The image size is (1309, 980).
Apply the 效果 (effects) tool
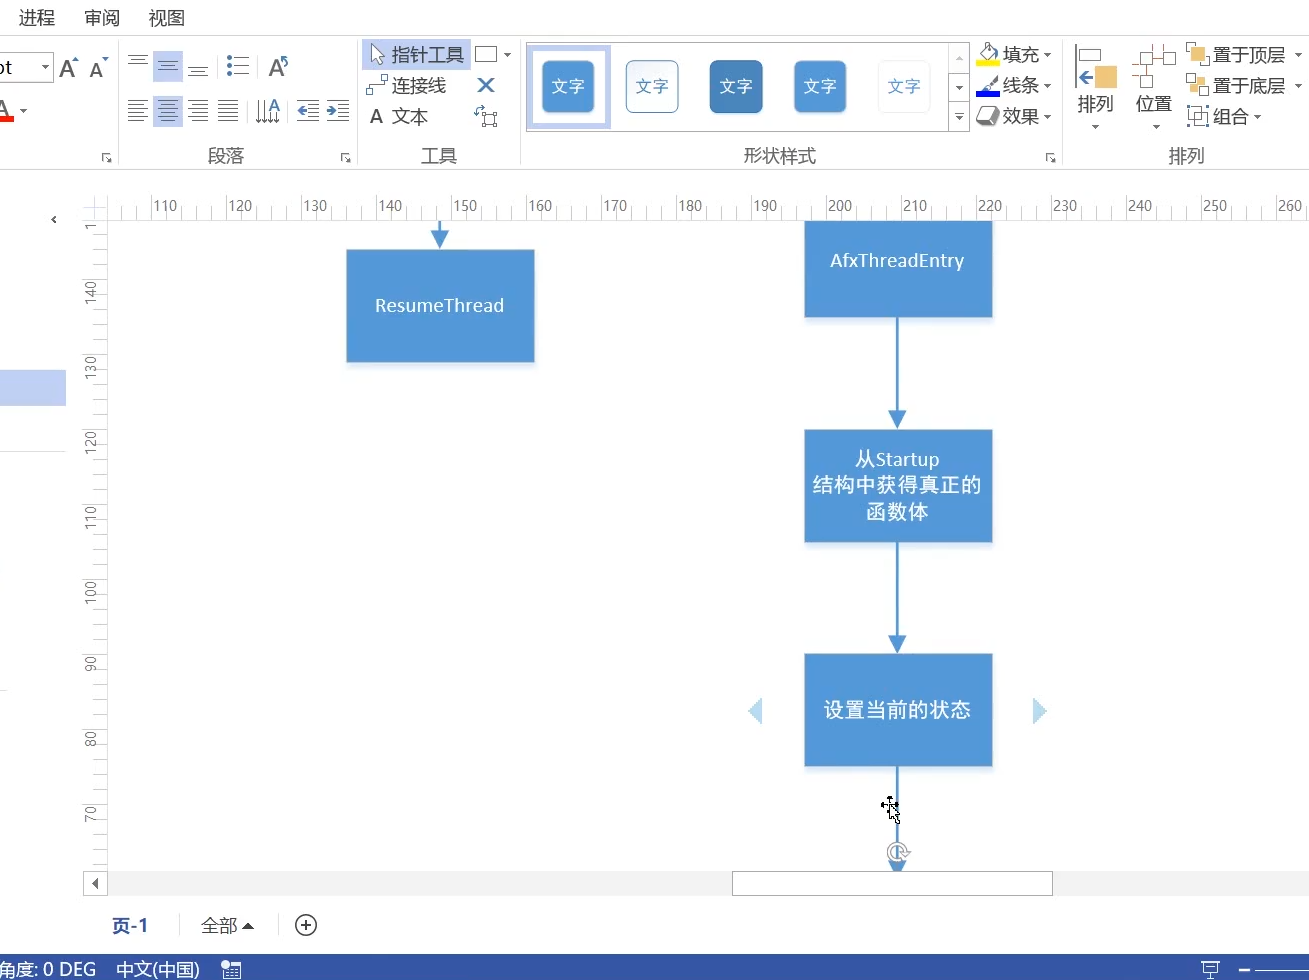1013,116
